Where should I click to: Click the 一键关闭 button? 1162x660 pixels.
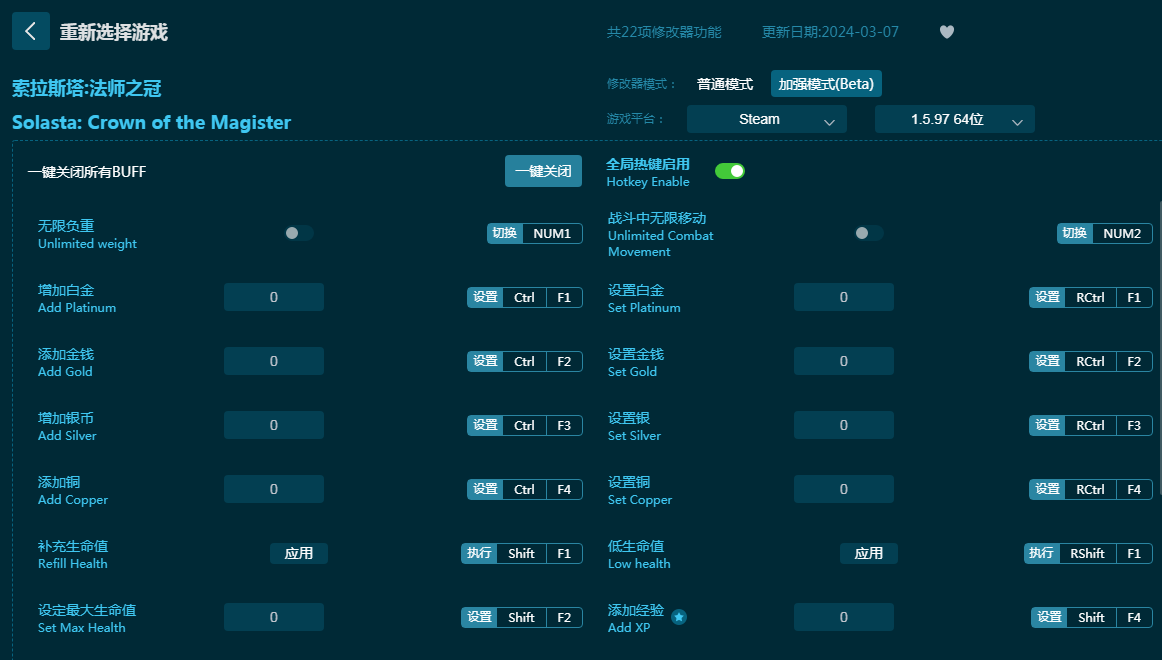pos(543,171)
